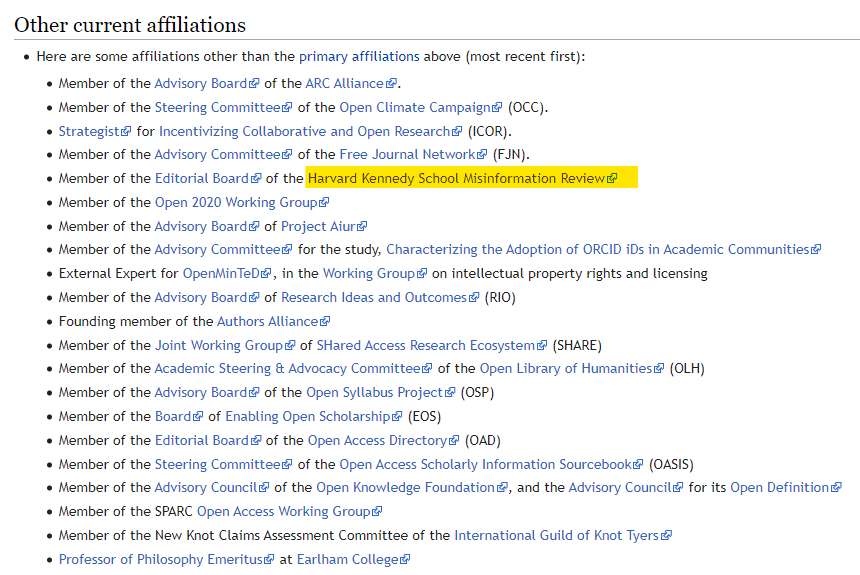The image size is (860, 575).
Task: Click Editorial Board link in Open Access Directory row
Action: 208,441
